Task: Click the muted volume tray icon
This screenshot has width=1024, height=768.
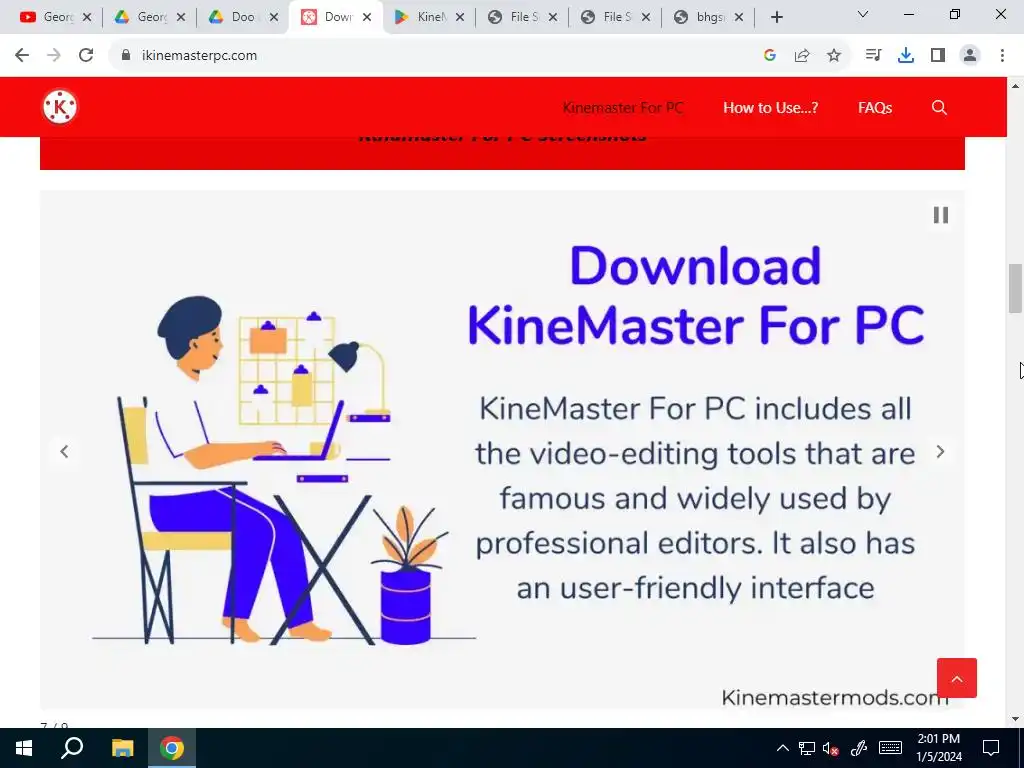Action: [x=831, y=748]
